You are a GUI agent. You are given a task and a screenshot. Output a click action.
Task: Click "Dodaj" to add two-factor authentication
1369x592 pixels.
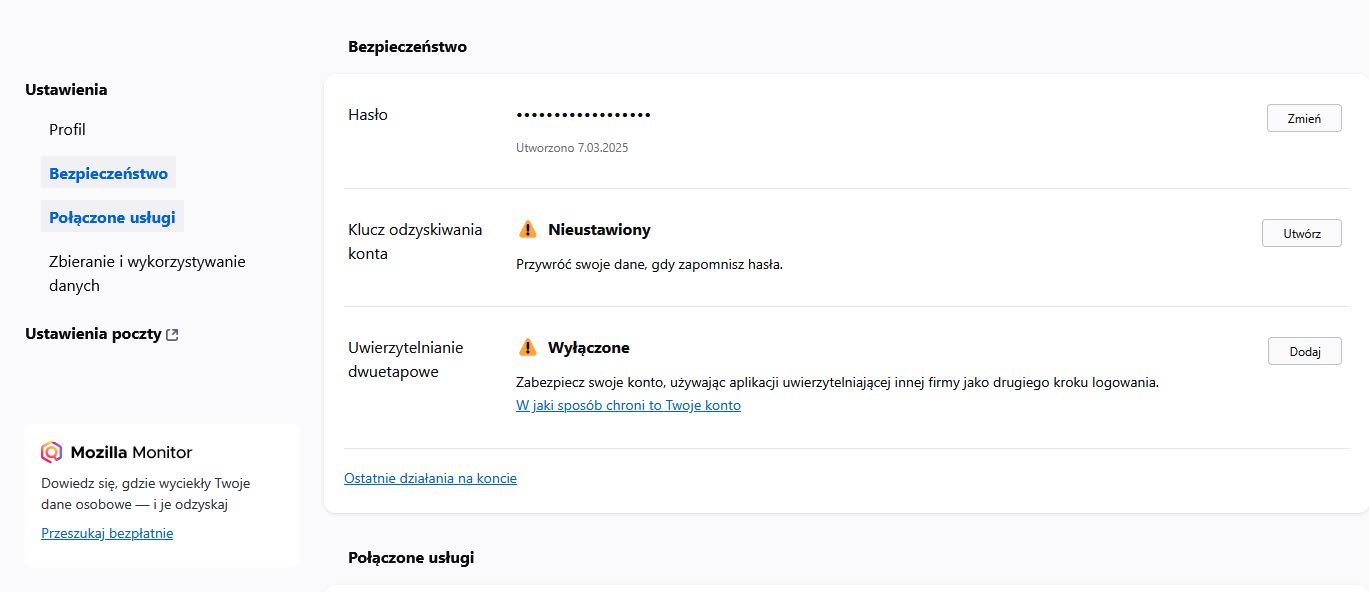(1304, 350)
